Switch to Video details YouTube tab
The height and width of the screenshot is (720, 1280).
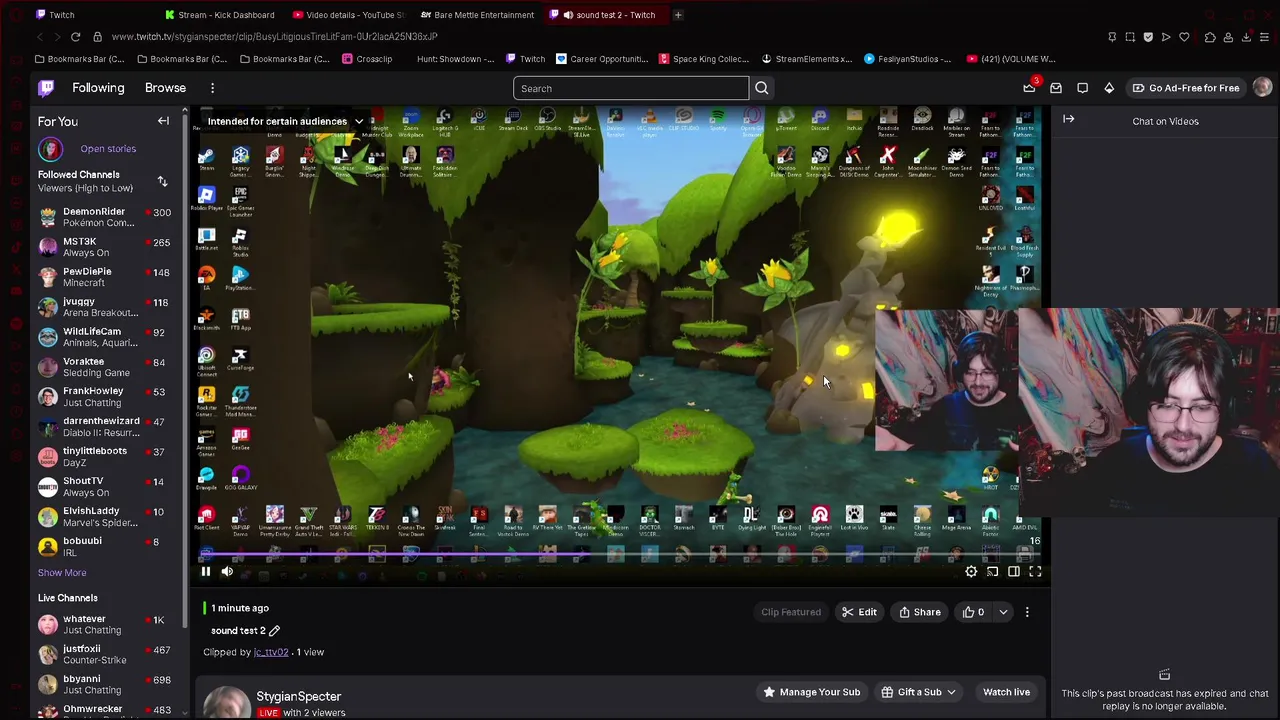[x=350, y=15]
